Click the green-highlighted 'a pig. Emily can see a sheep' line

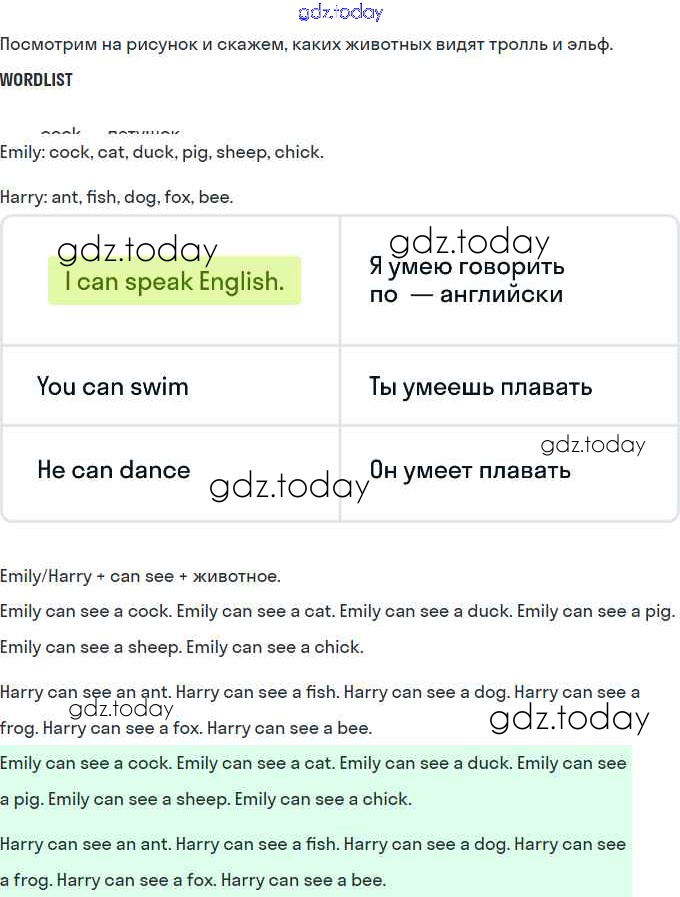pyautogui.click(x=205, y=799)
